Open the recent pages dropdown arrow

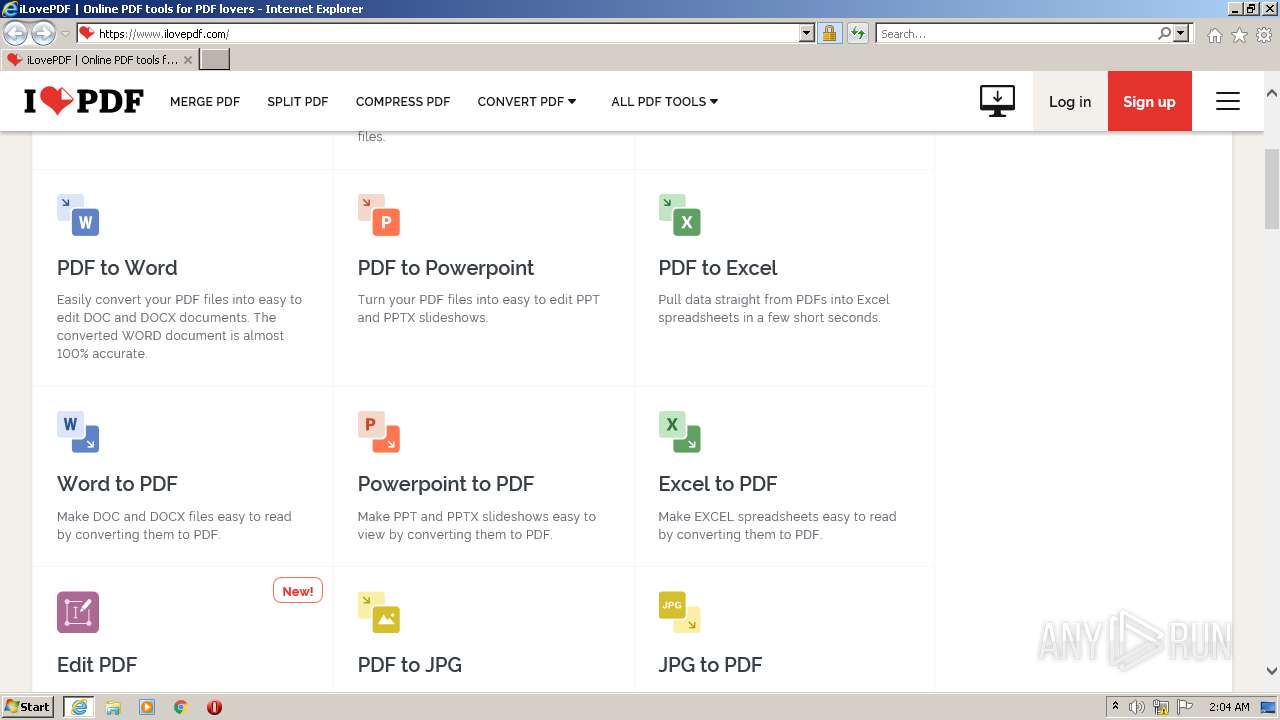coord(65,34)
